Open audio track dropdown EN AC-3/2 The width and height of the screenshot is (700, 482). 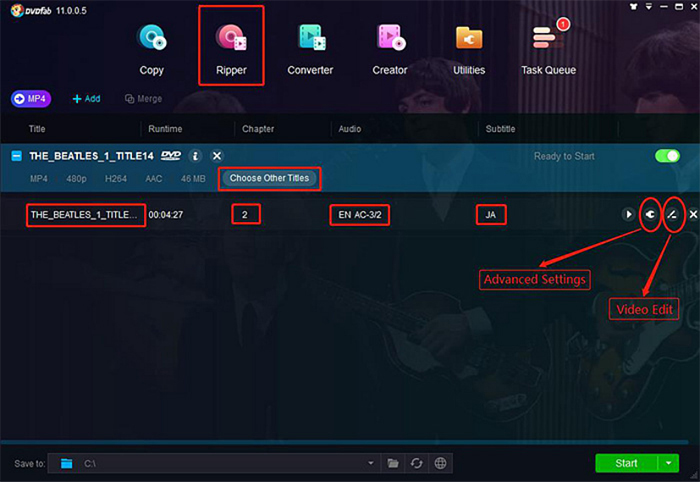(359, 215)
